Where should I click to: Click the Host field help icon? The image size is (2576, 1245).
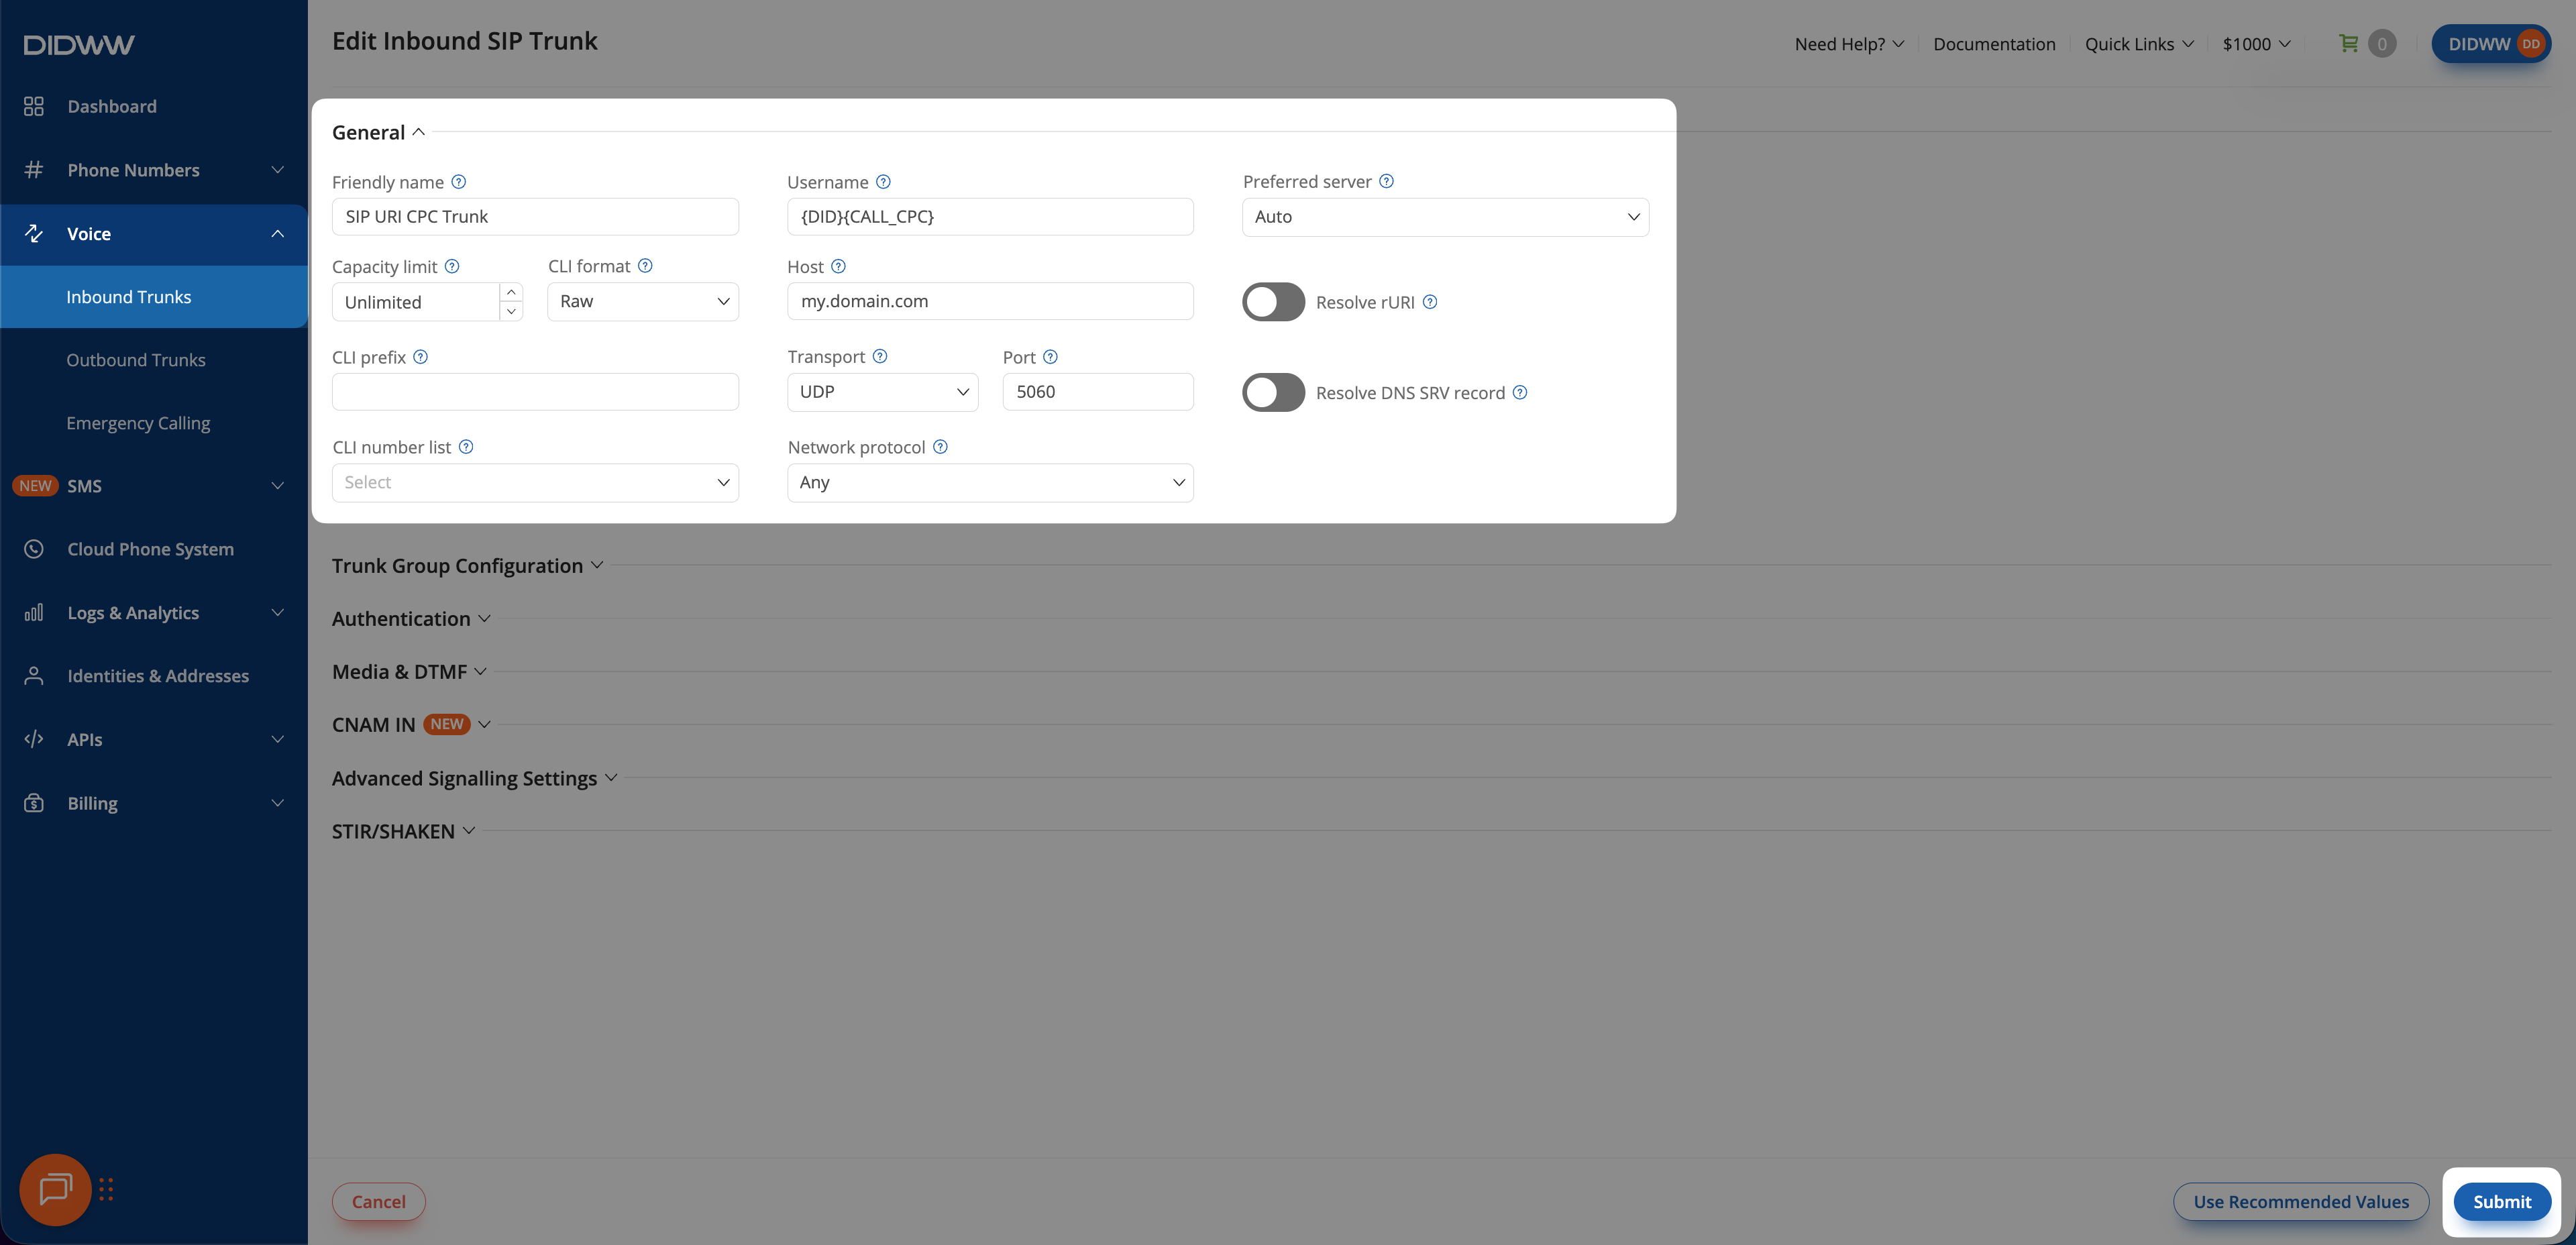click(838, 266)
